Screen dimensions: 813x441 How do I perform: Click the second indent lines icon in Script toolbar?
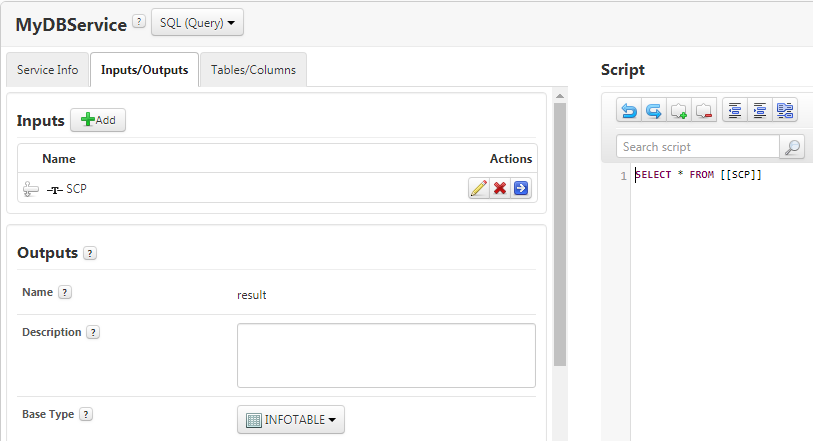[760, 110]
